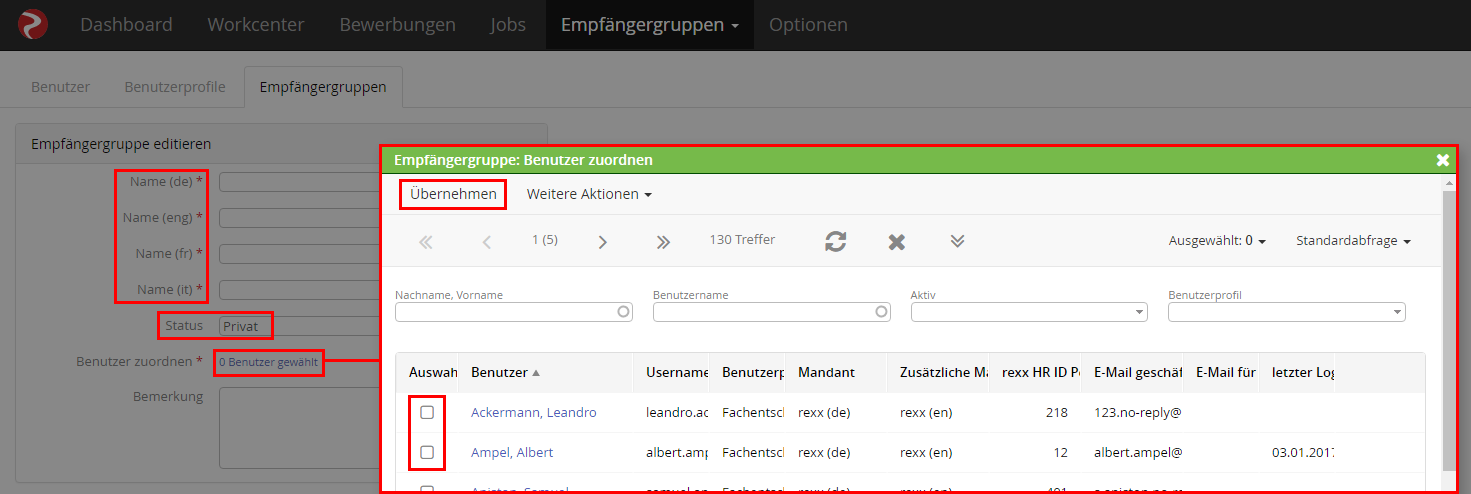Open the Benutzerprofil filter dropdown
Viewport: 1471px width, 494px height.
[1287, 312]
